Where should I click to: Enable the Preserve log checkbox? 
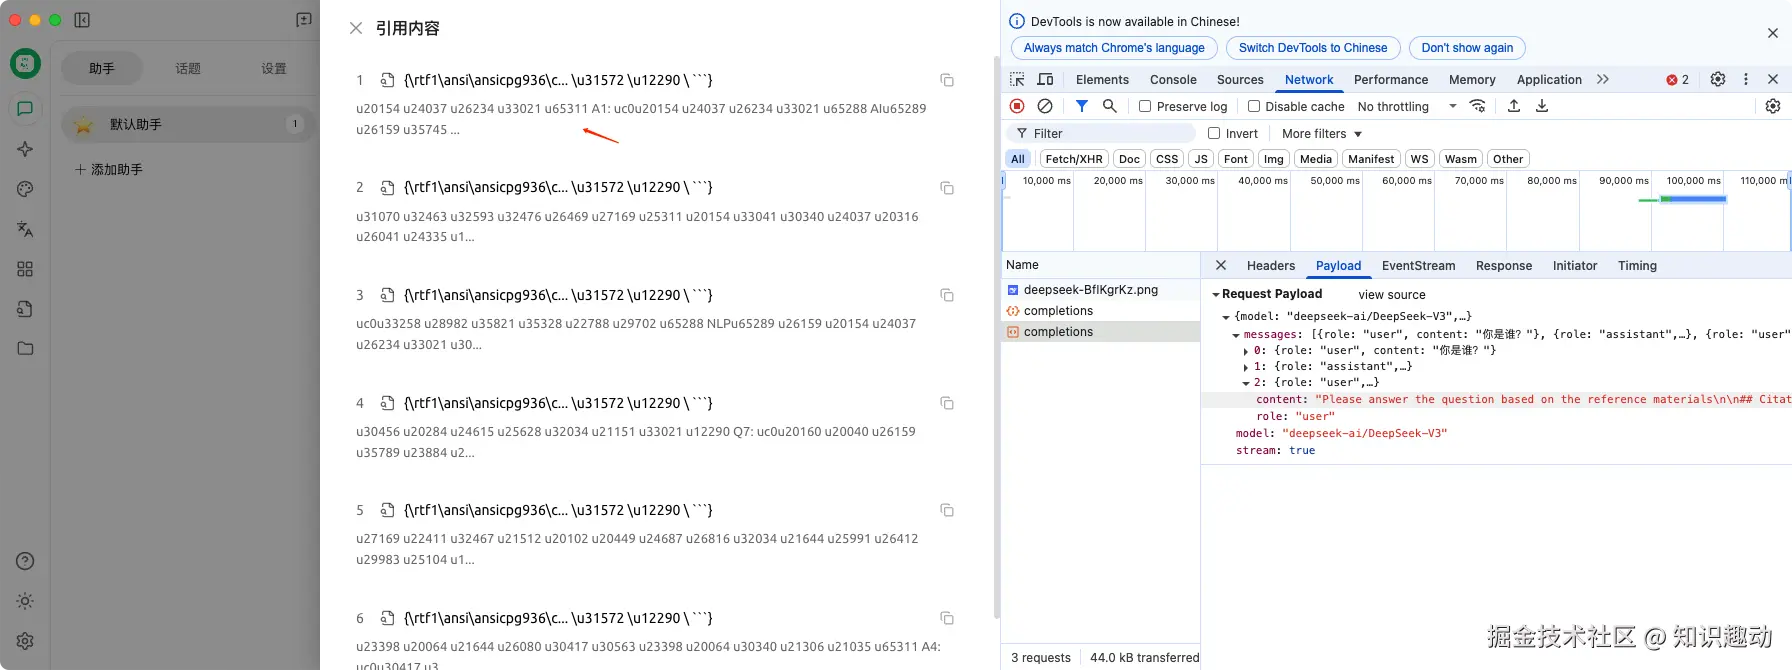(1145, 106)
